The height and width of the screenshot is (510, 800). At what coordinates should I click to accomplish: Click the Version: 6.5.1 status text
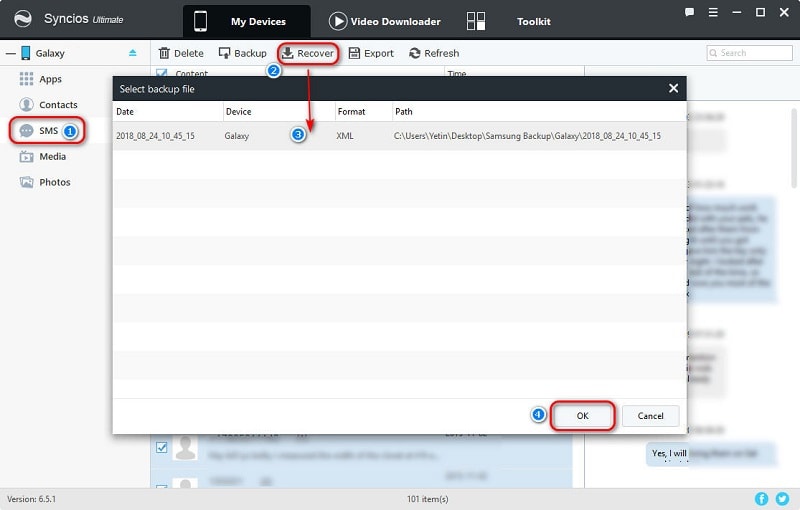32,499
